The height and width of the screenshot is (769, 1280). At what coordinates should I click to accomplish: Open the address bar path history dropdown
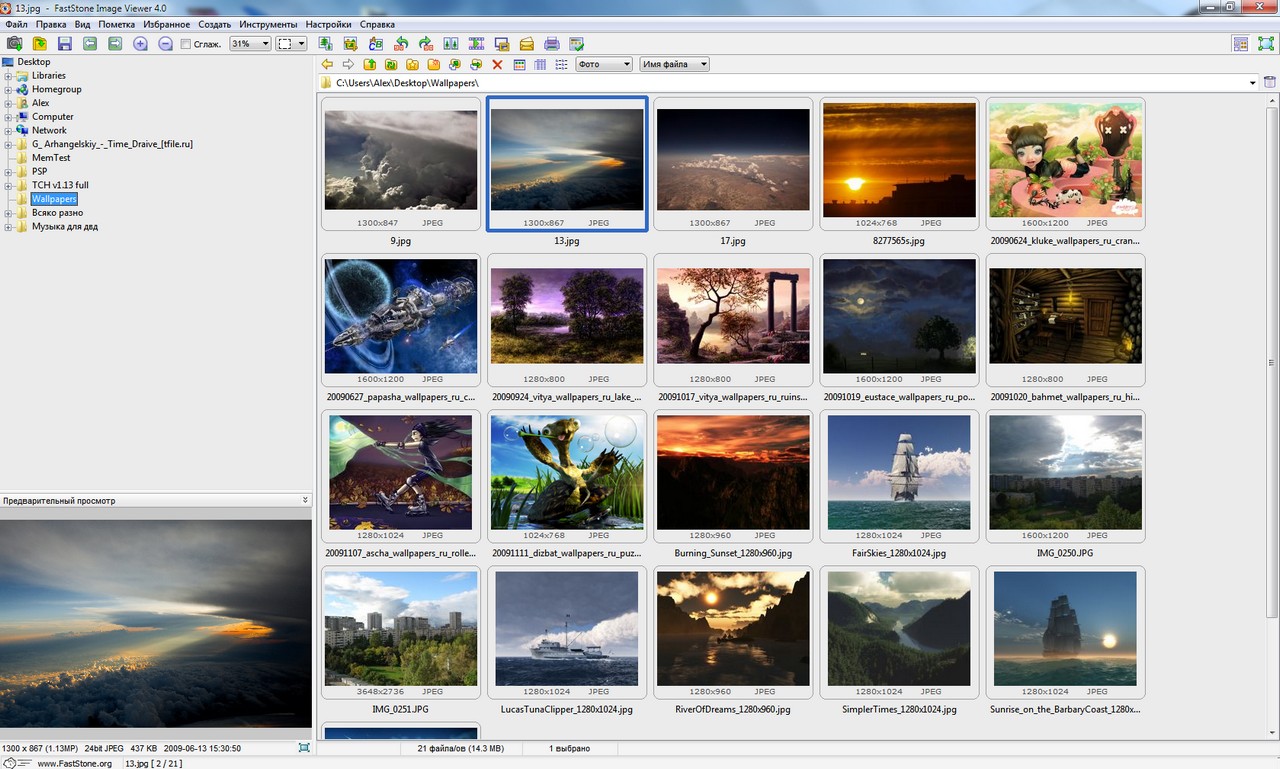[1253, 83]
